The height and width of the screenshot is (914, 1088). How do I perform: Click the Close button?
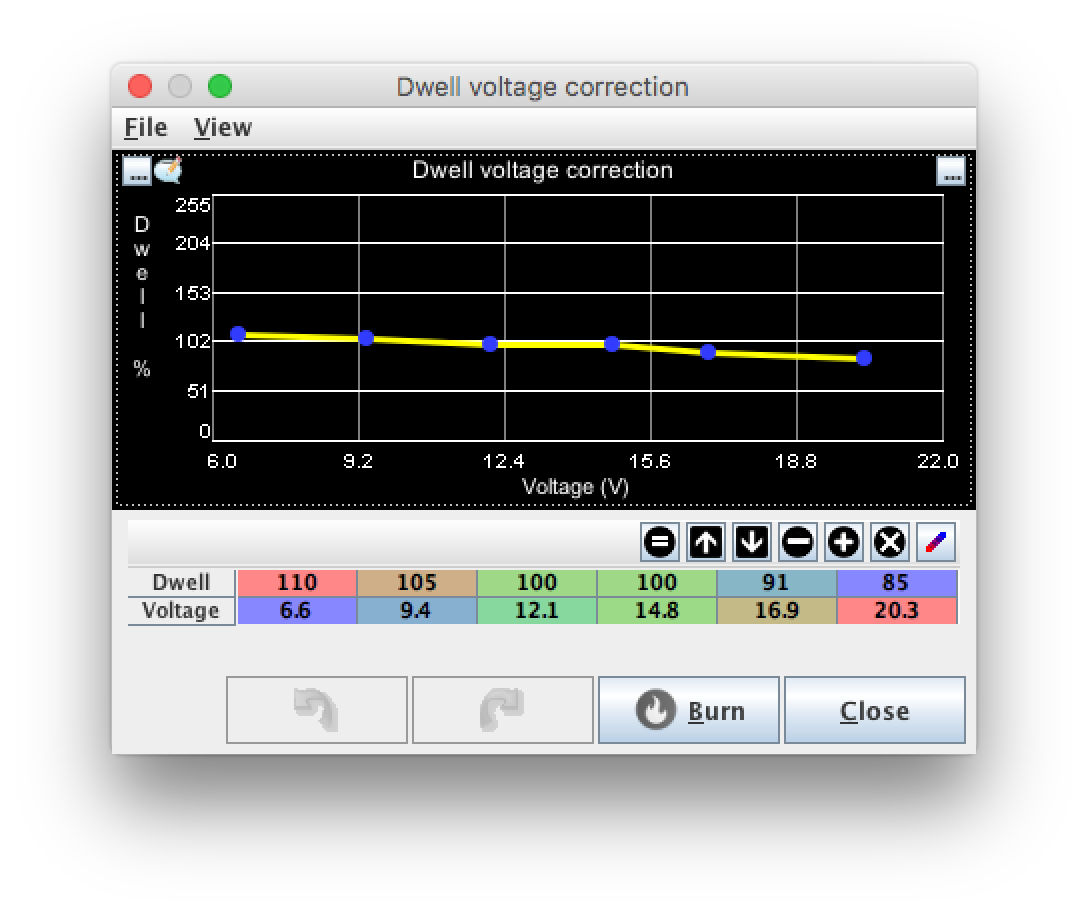point(874,710)
